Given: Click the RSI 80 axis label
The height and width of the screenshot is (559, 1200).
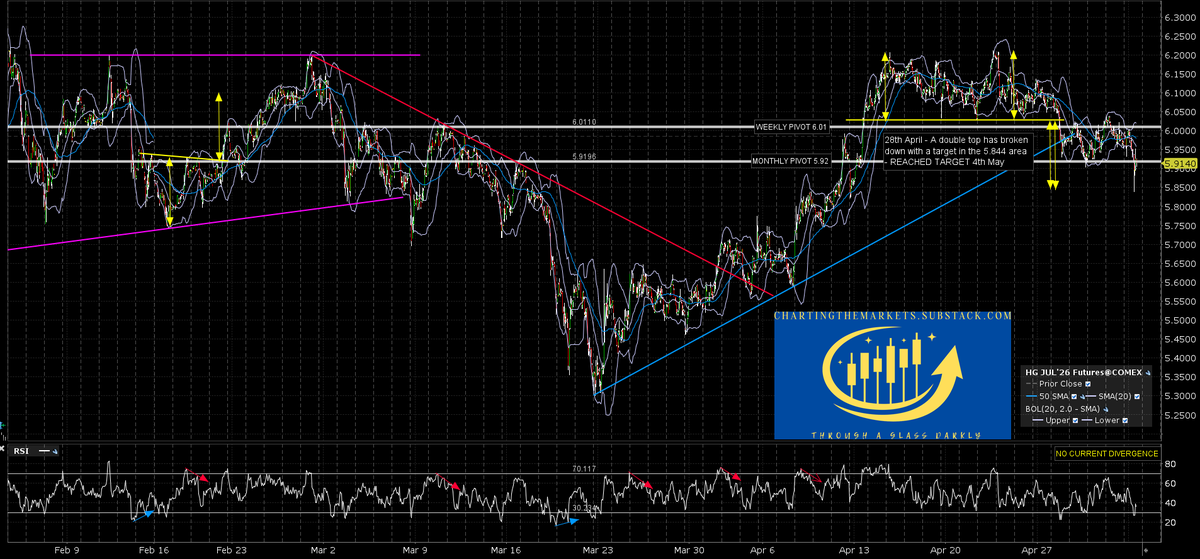Looking at the screenshot, I should [1172, 462].
